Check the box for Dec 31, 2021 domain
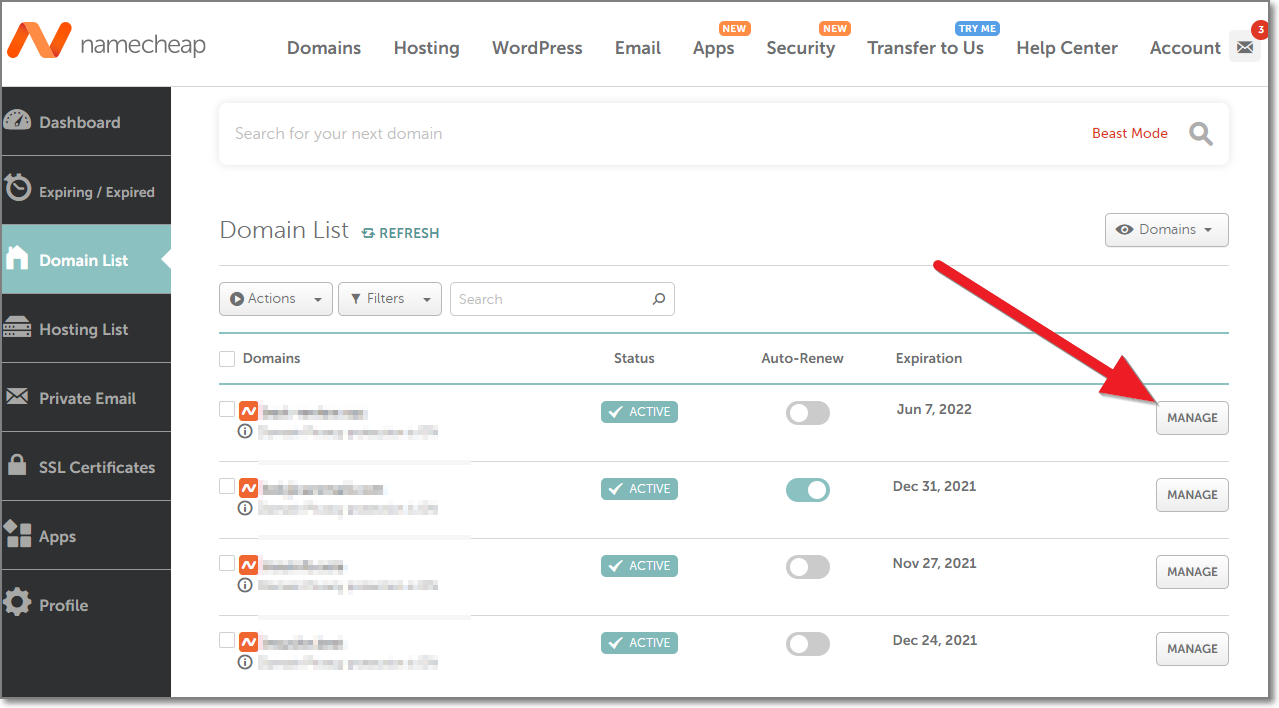 227,486
